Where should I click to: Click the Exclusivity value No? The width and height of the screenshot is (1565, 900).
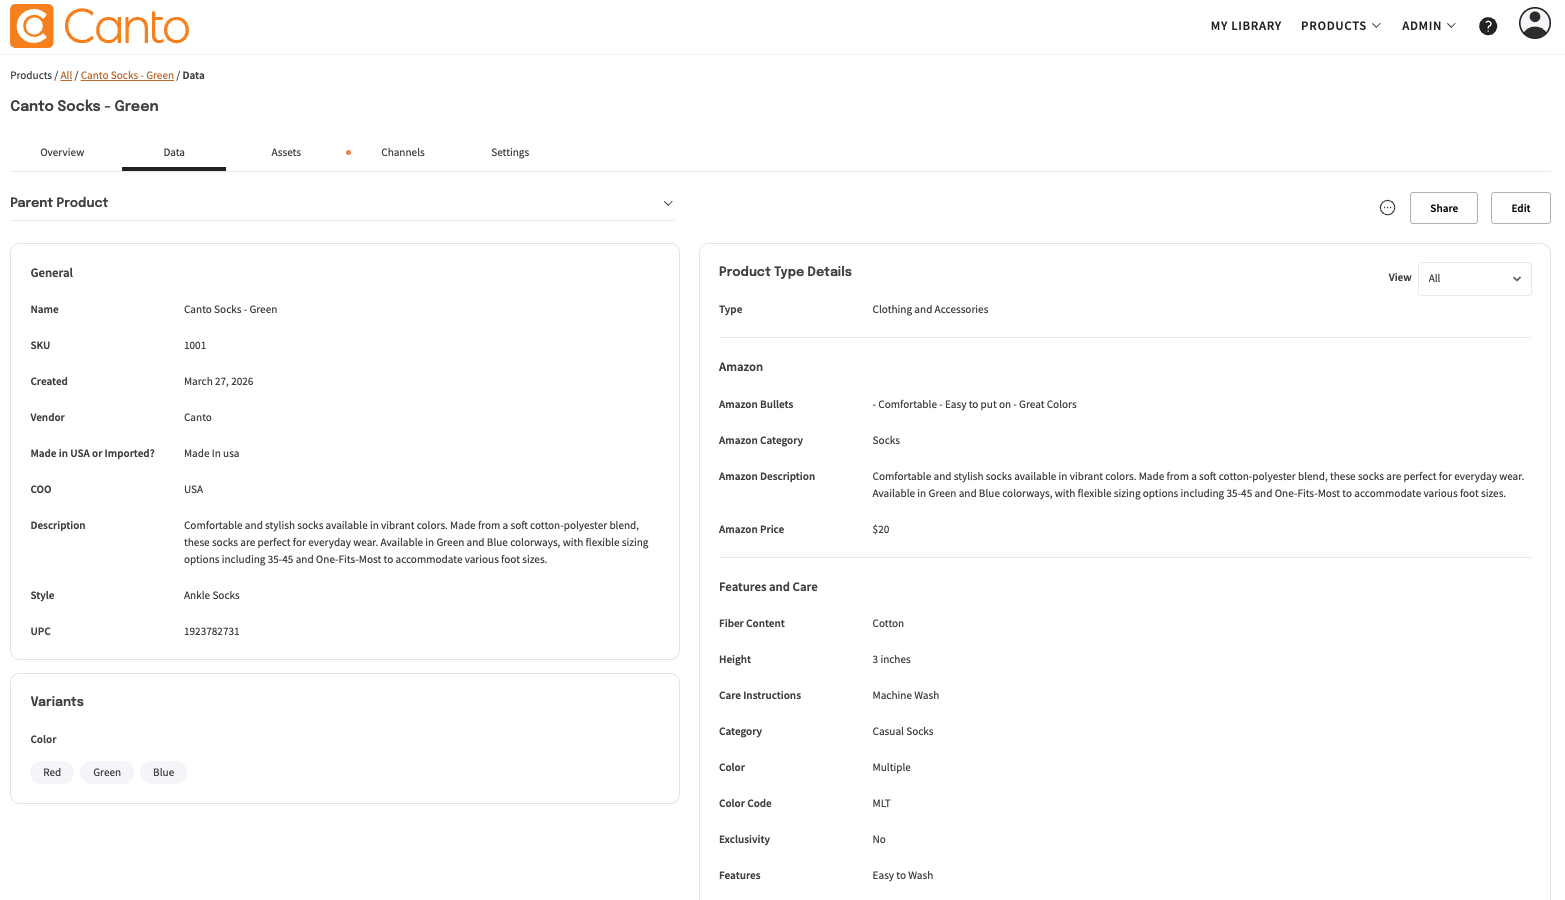[879, 840]
